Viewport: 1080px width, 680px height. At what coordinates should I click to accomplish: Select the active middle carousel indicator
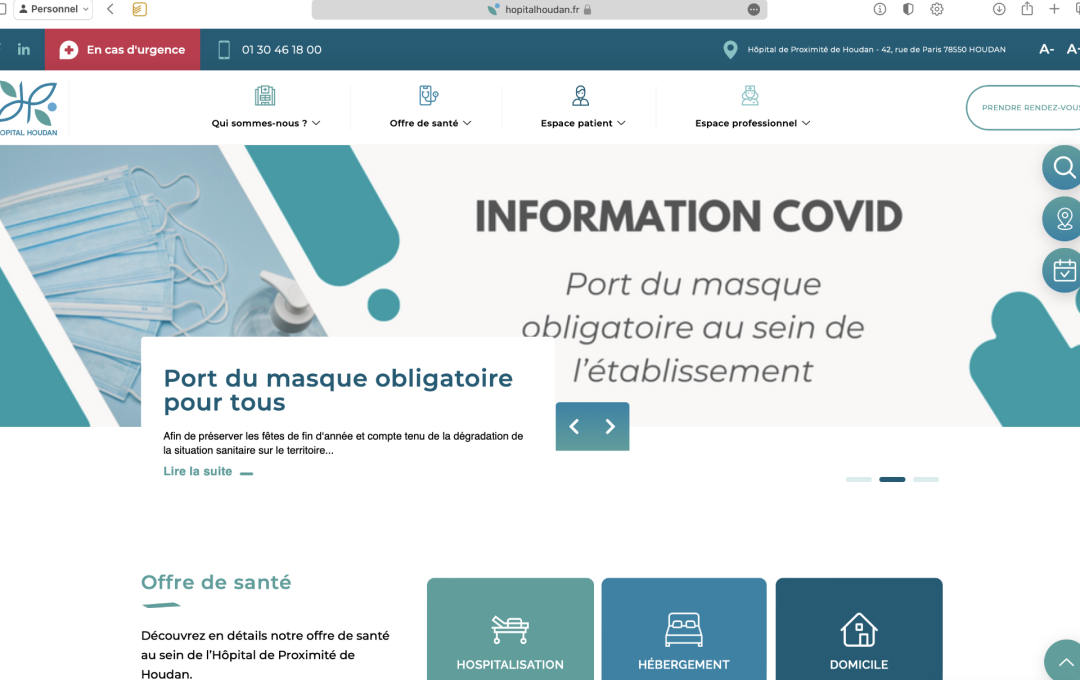[x=892, y=480]
